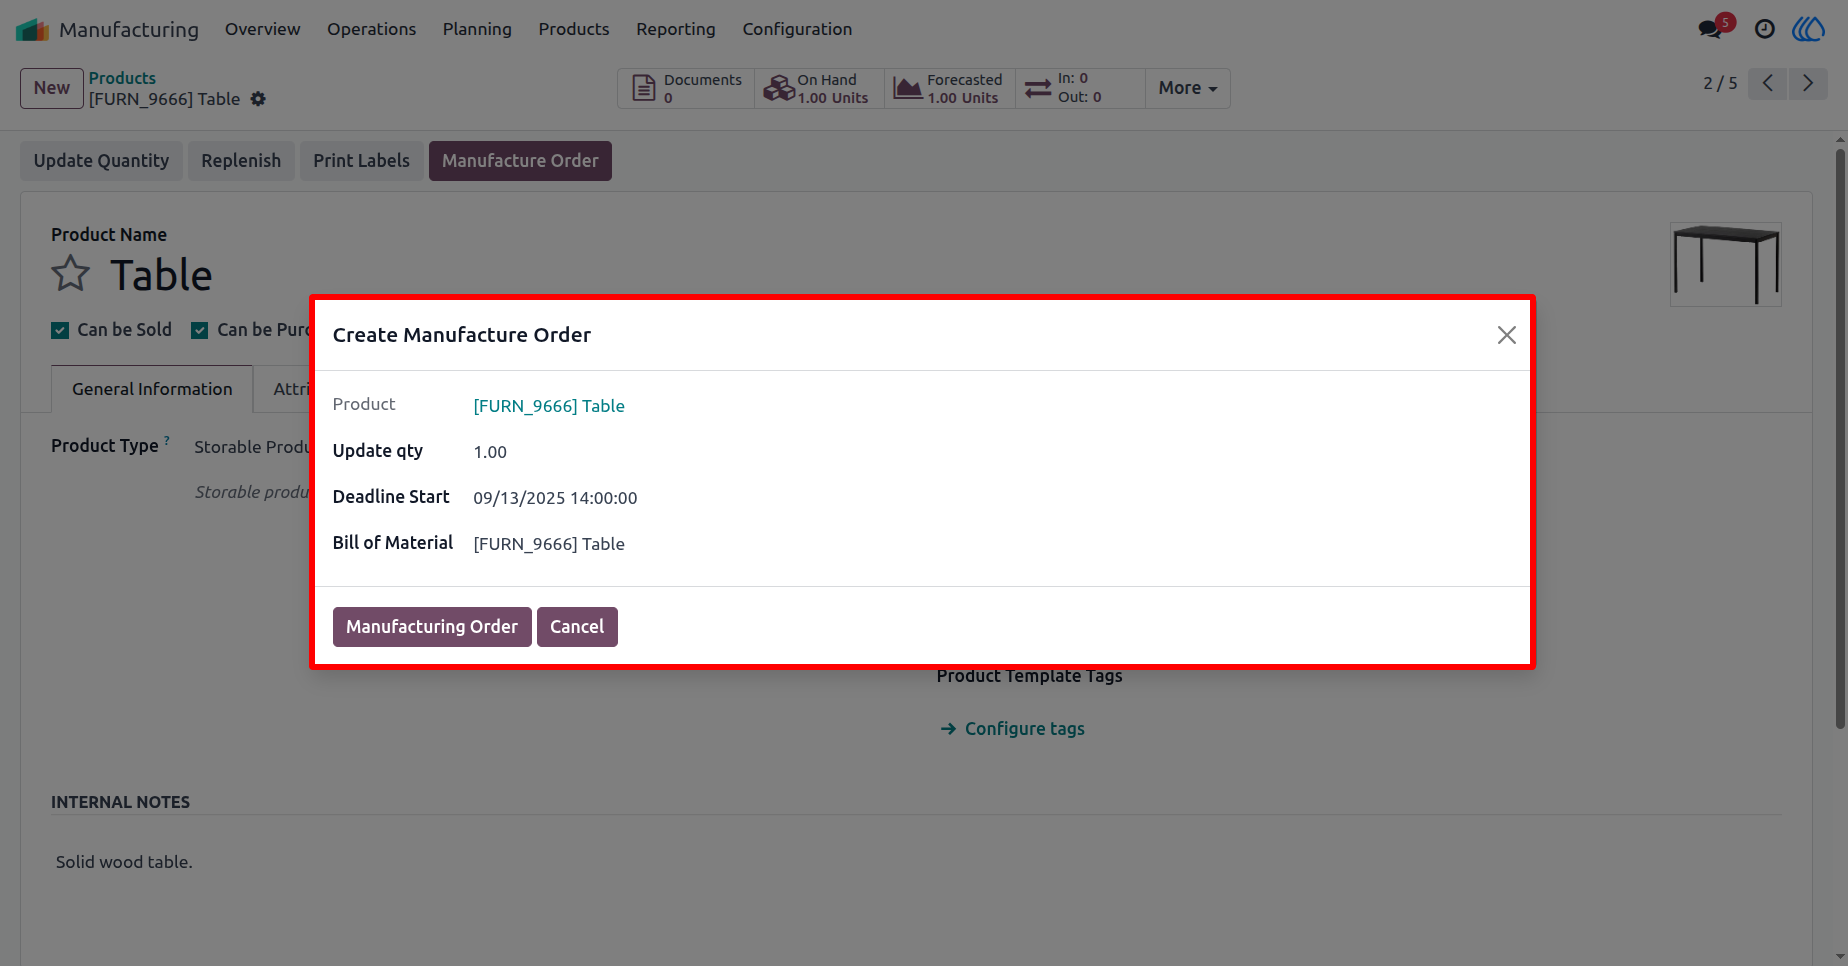Go to the next product record
This screenshot has height=966, width=1848.
click(1808, 83)
